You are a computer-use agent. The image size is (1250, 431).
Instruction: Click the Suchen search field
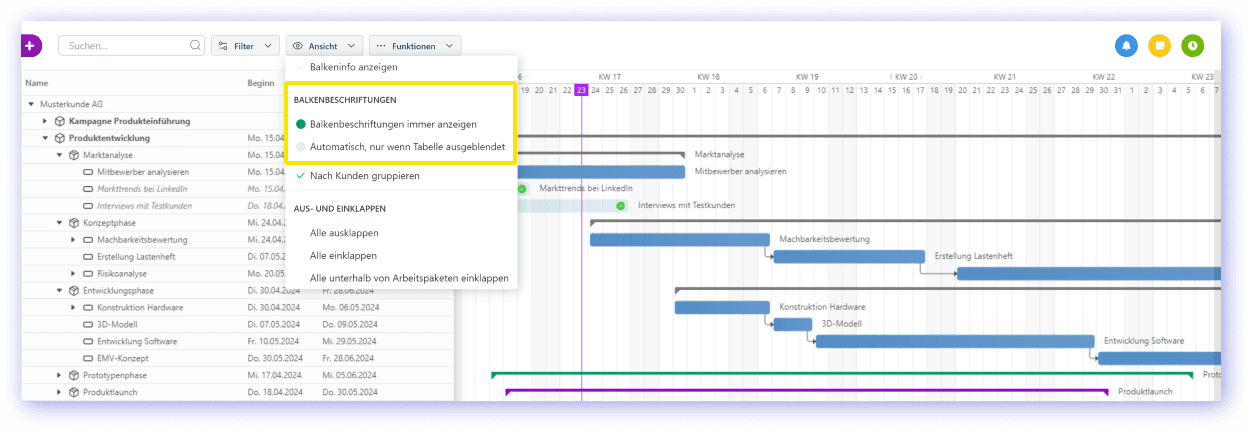click(x=120, y=46)
